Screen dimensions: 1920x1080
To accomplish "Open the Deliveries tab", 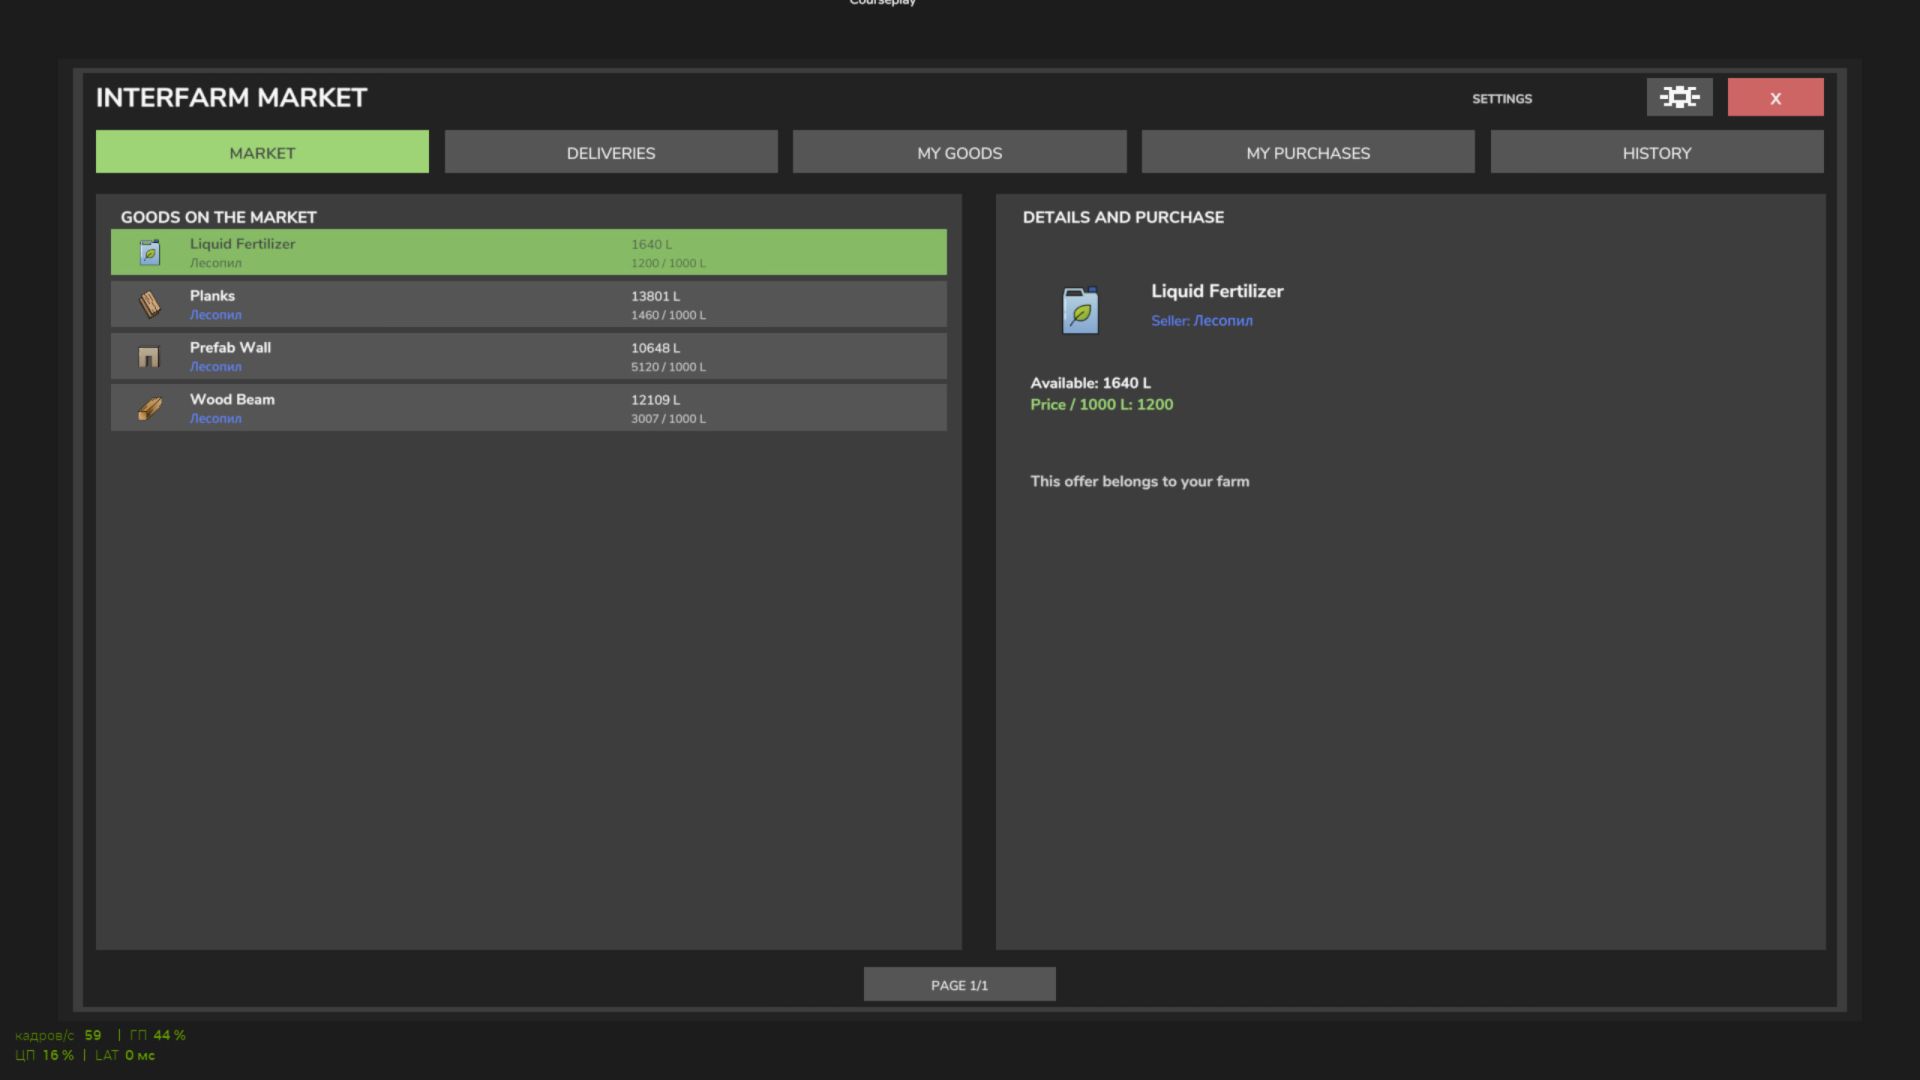I will click(x=611, y=152).
